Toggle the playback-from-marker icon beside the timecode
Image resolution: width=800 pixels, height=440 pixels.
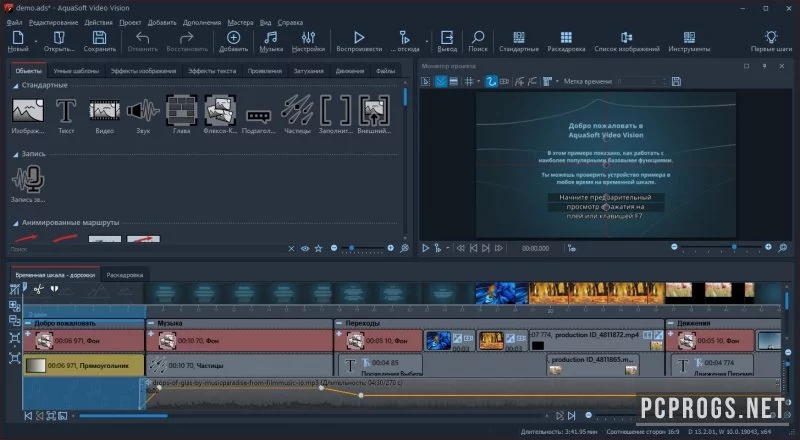click(571, 248)
